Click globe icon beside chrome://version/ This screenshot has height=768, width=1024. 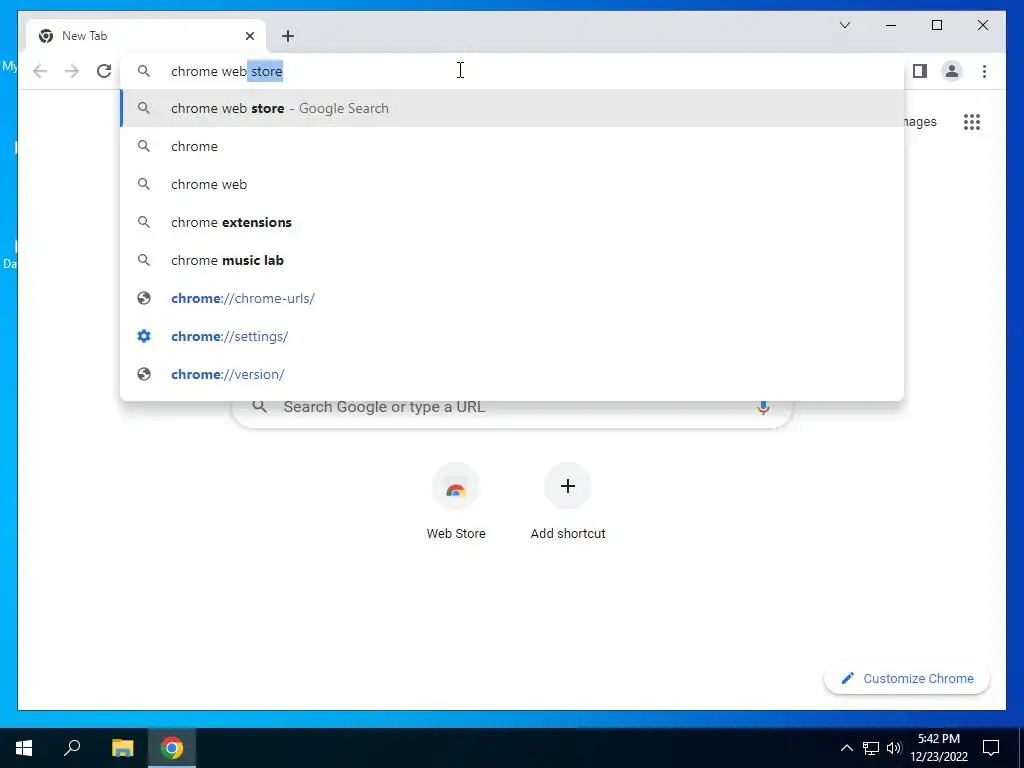[144, 374]
